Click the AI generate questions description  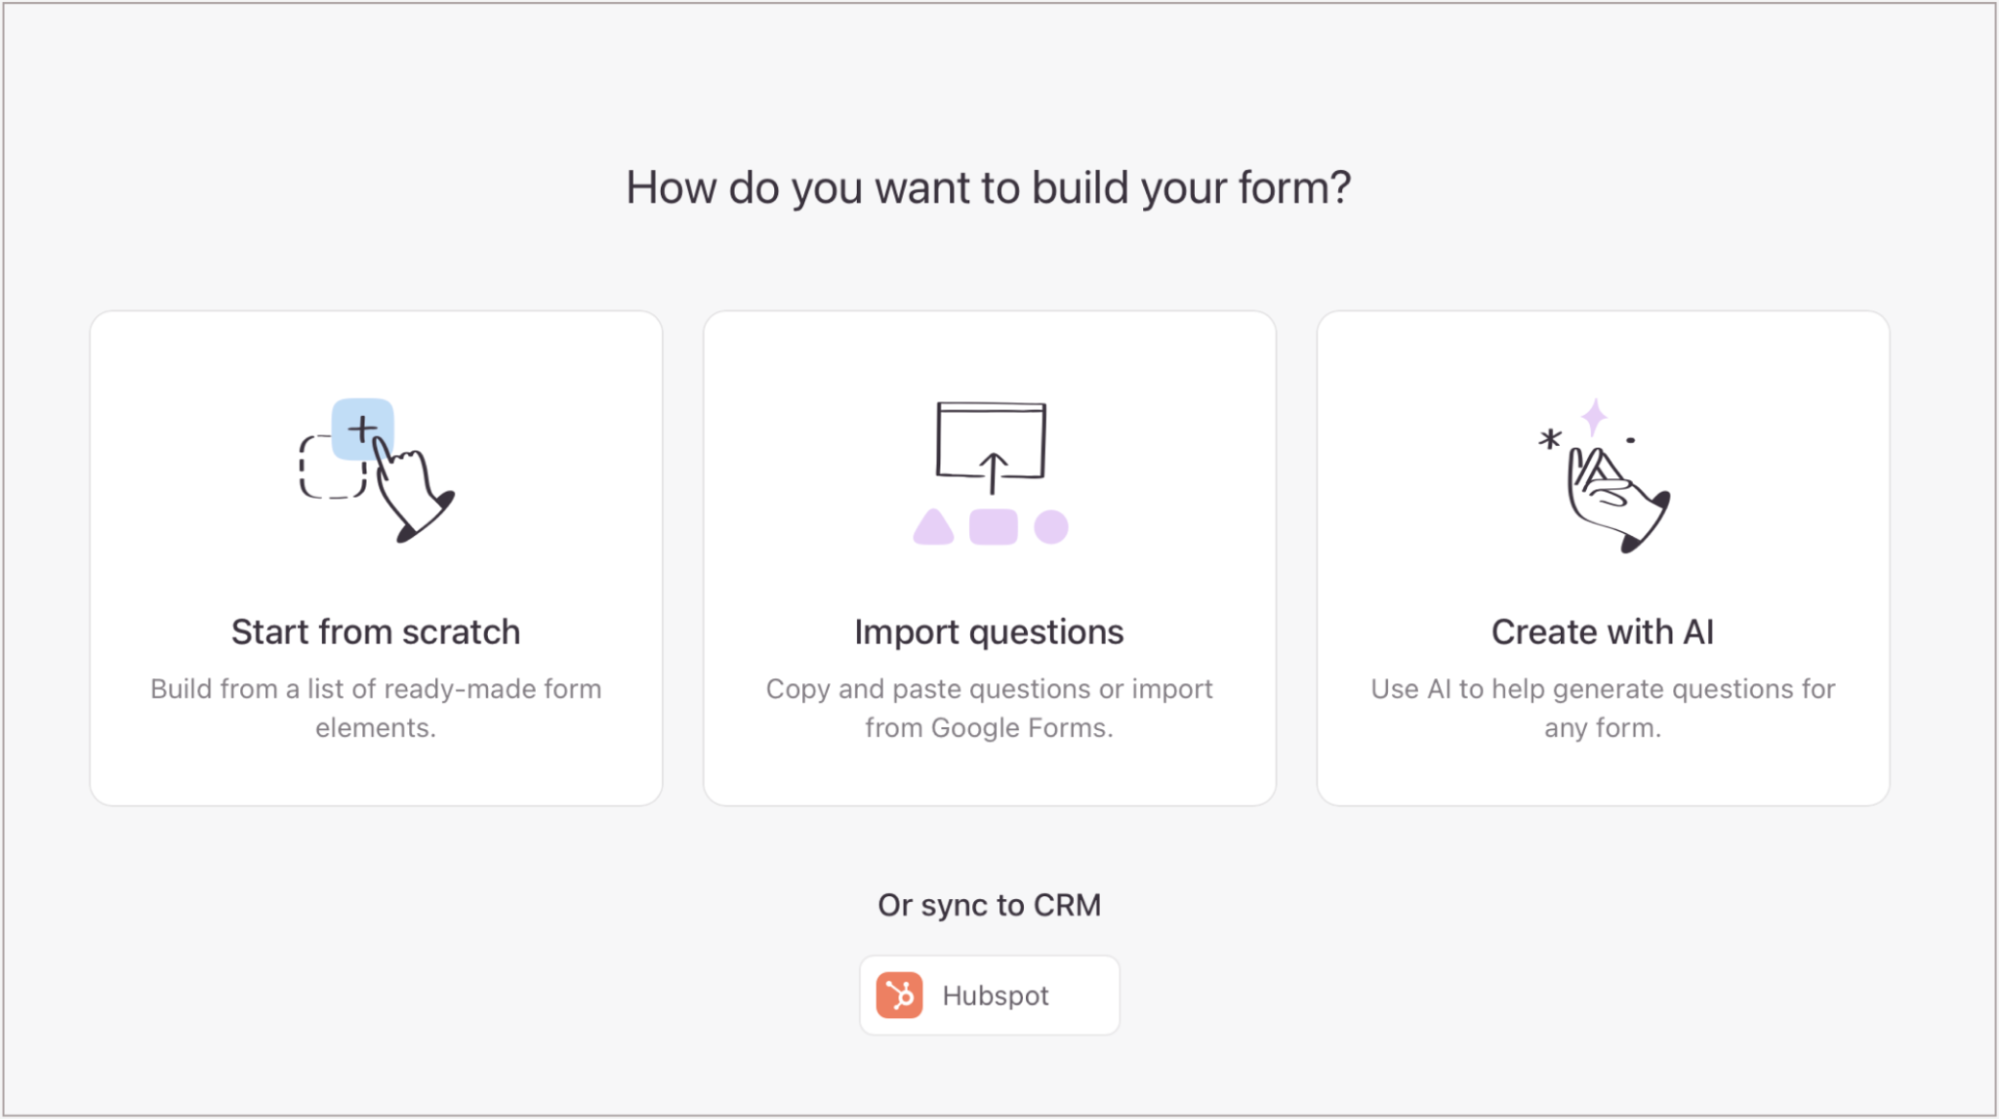click(1603, 708)
